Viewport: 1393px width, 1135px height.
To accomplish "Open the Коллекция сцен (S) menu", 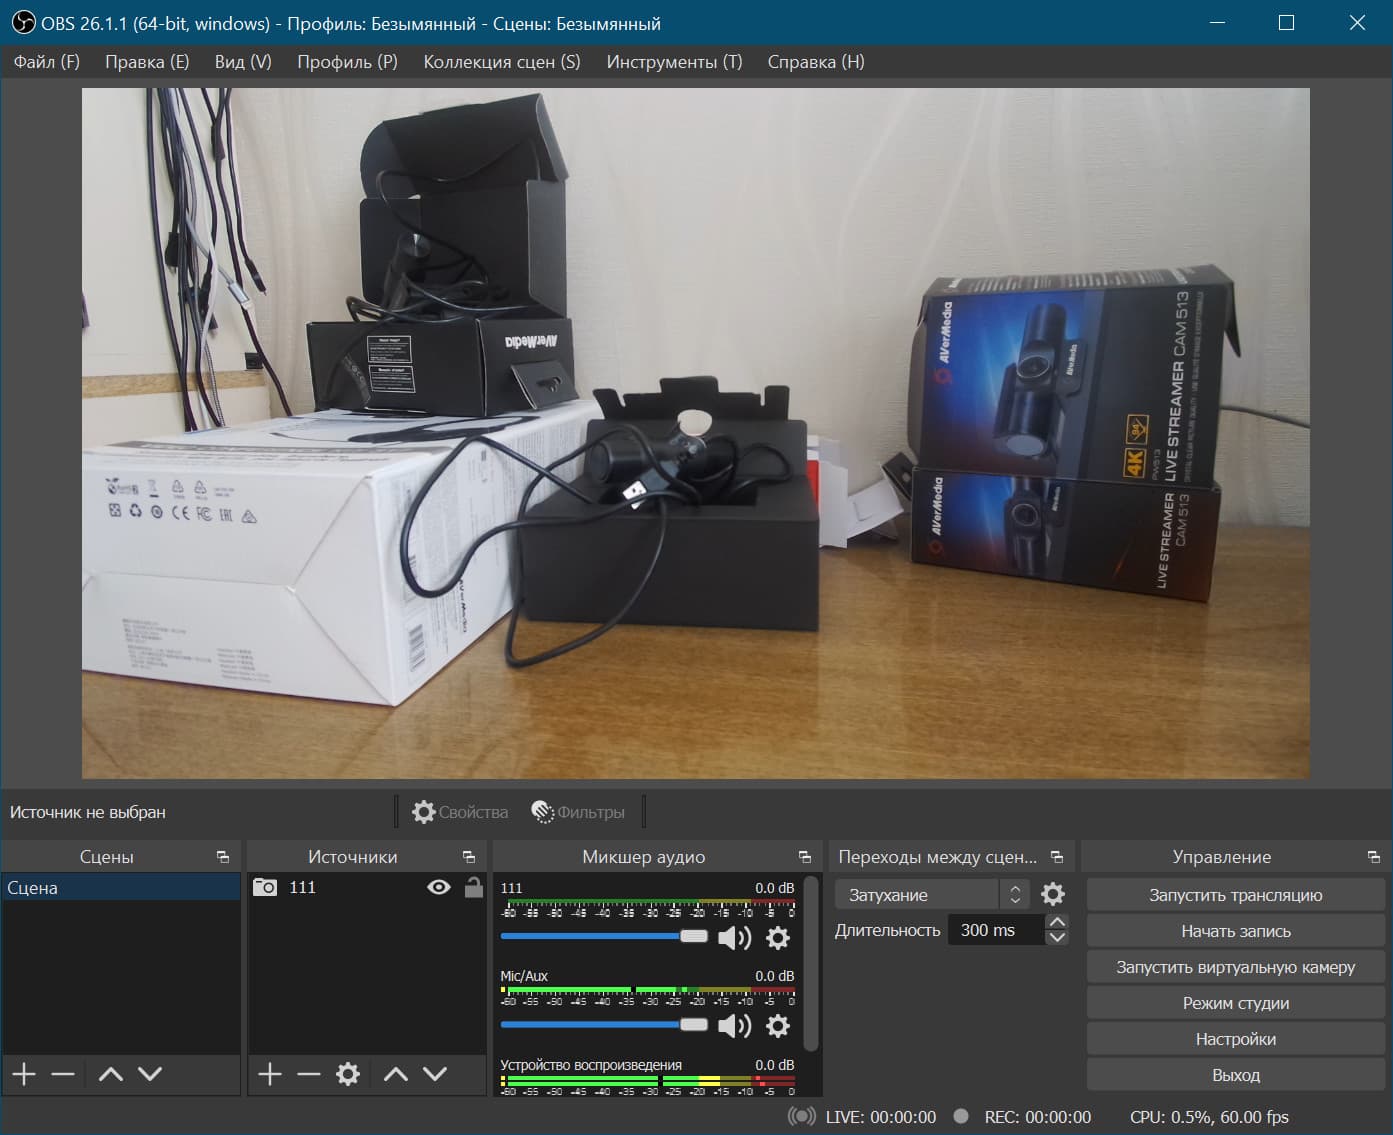I will coord(501,62).
